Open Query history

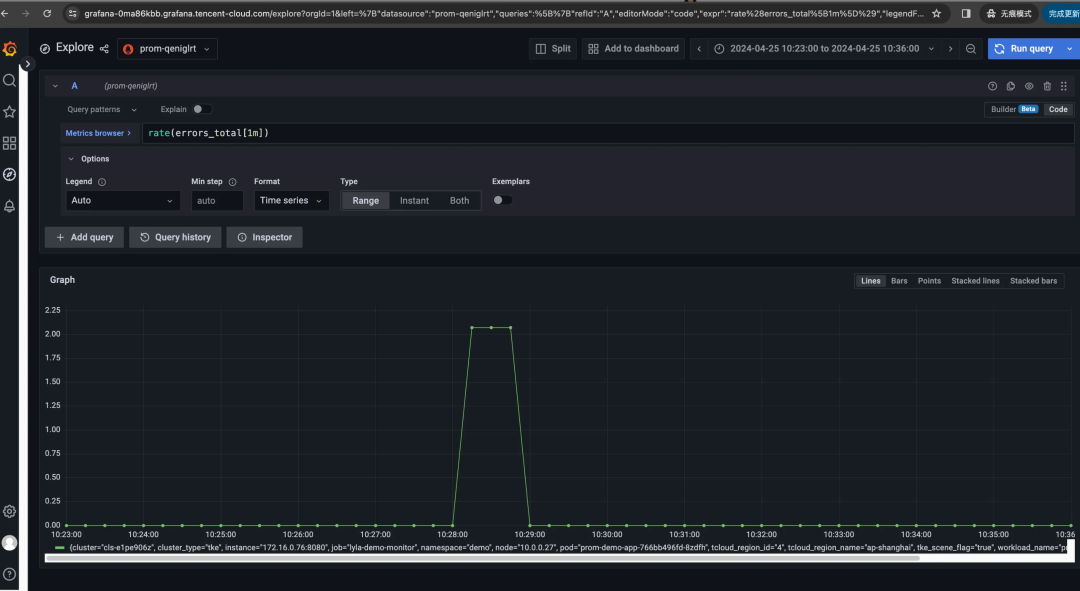coord(175,237)
